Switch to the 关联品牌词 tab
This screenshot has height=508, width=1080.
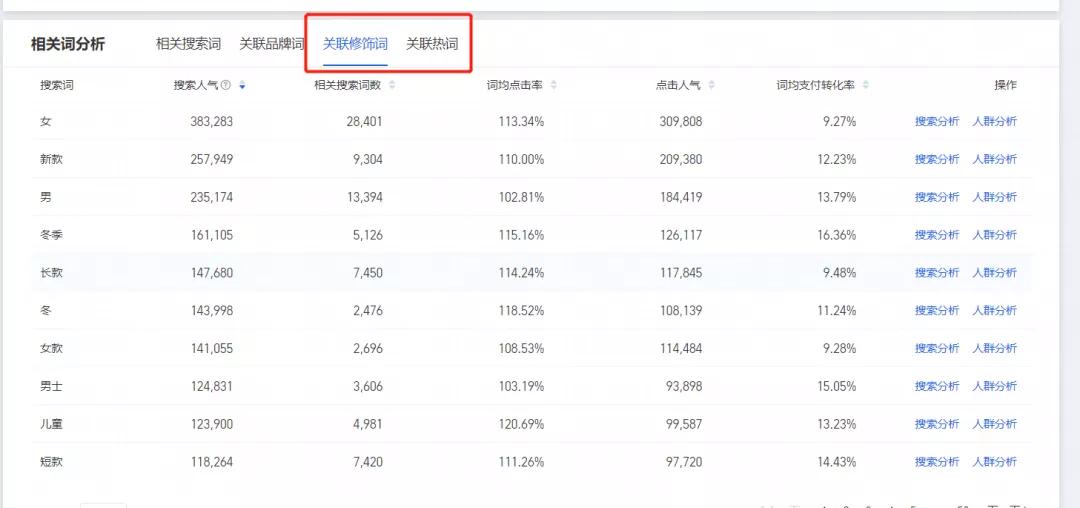[271, 45]
